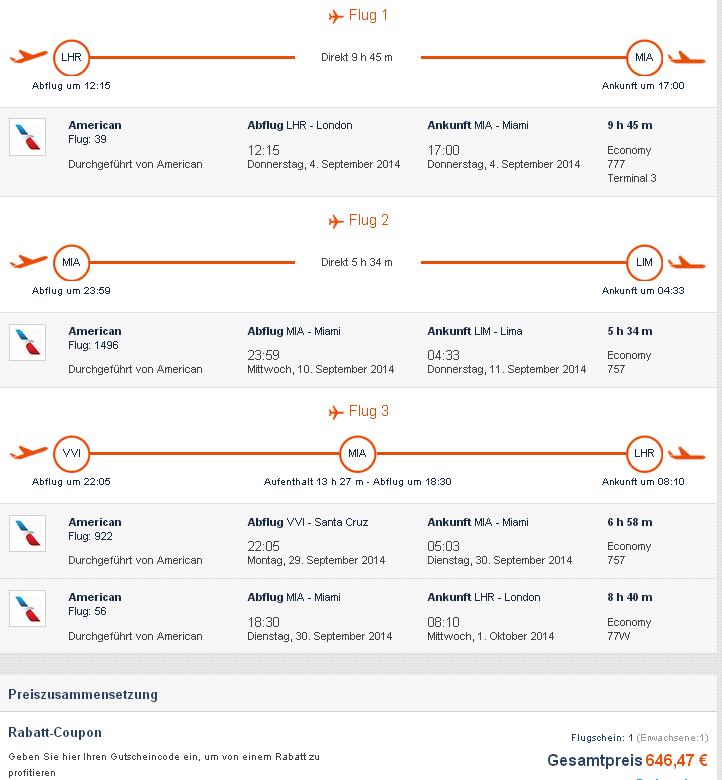Click the American Airlines logo for flight 922
722x780 pixels.
coord(27,533)
